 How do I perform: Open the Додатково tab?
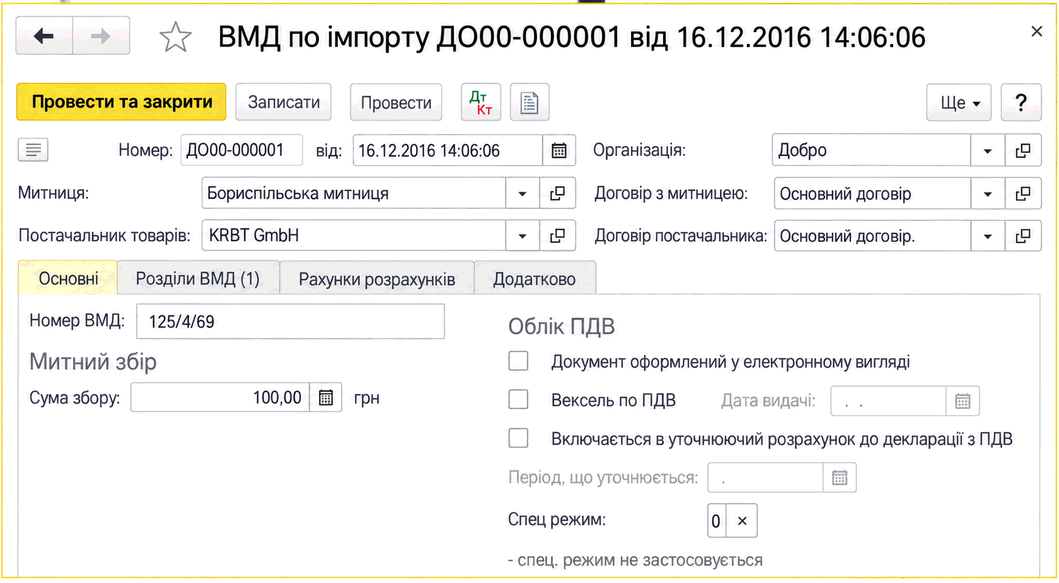tap(534, 278)
